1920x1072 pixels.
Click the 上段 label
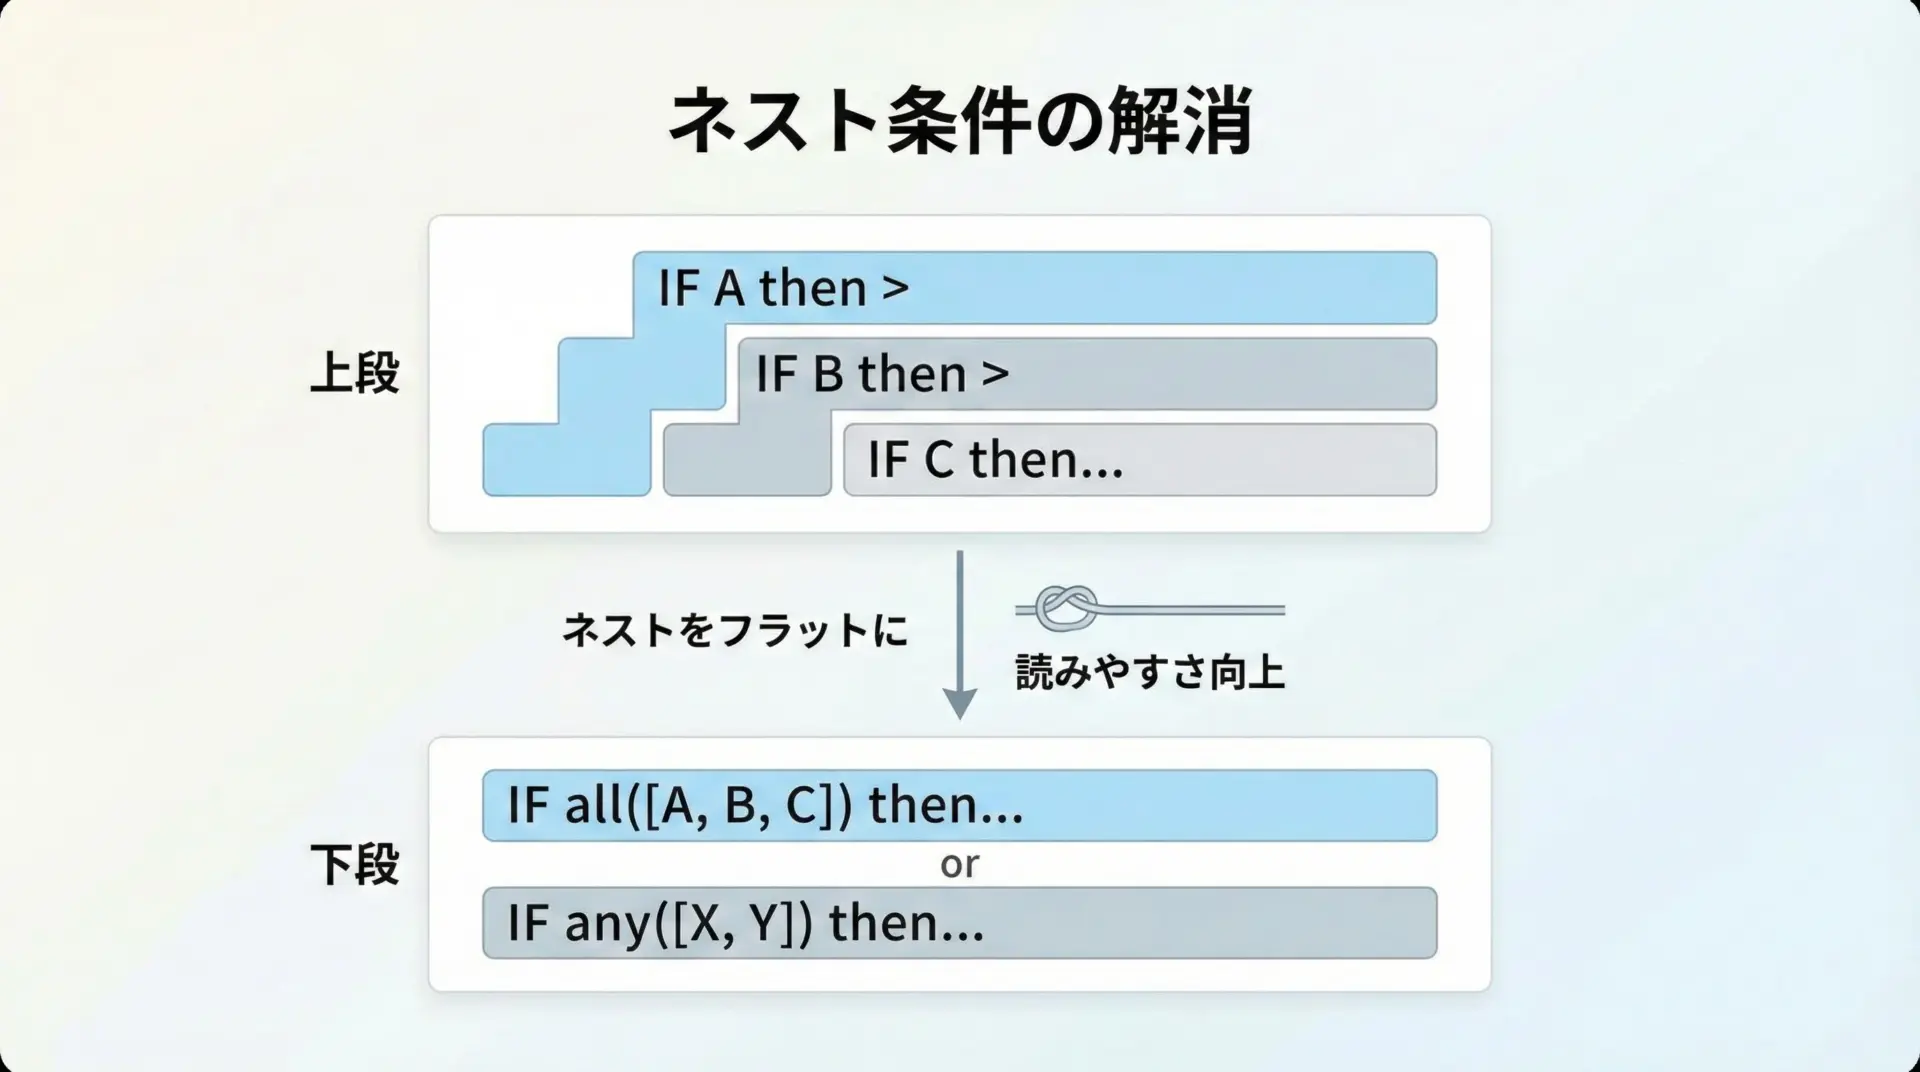click(x=355, y=374)
